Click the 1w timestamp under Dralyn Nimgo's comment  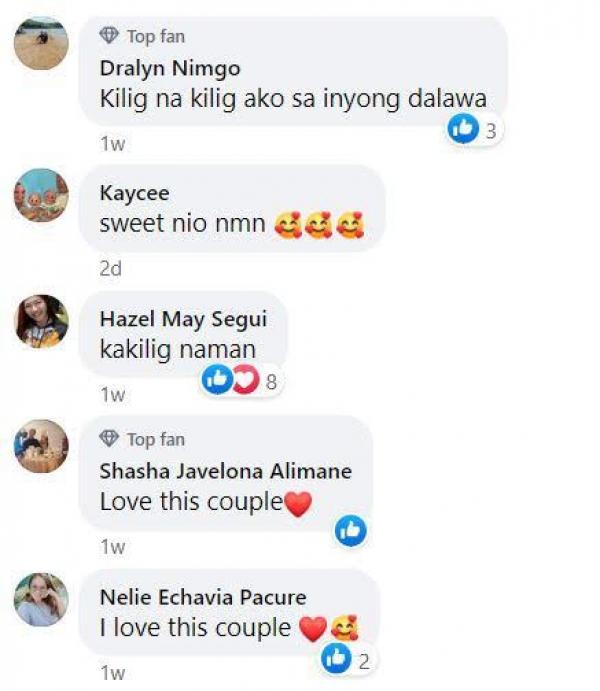tap(113, 143)
